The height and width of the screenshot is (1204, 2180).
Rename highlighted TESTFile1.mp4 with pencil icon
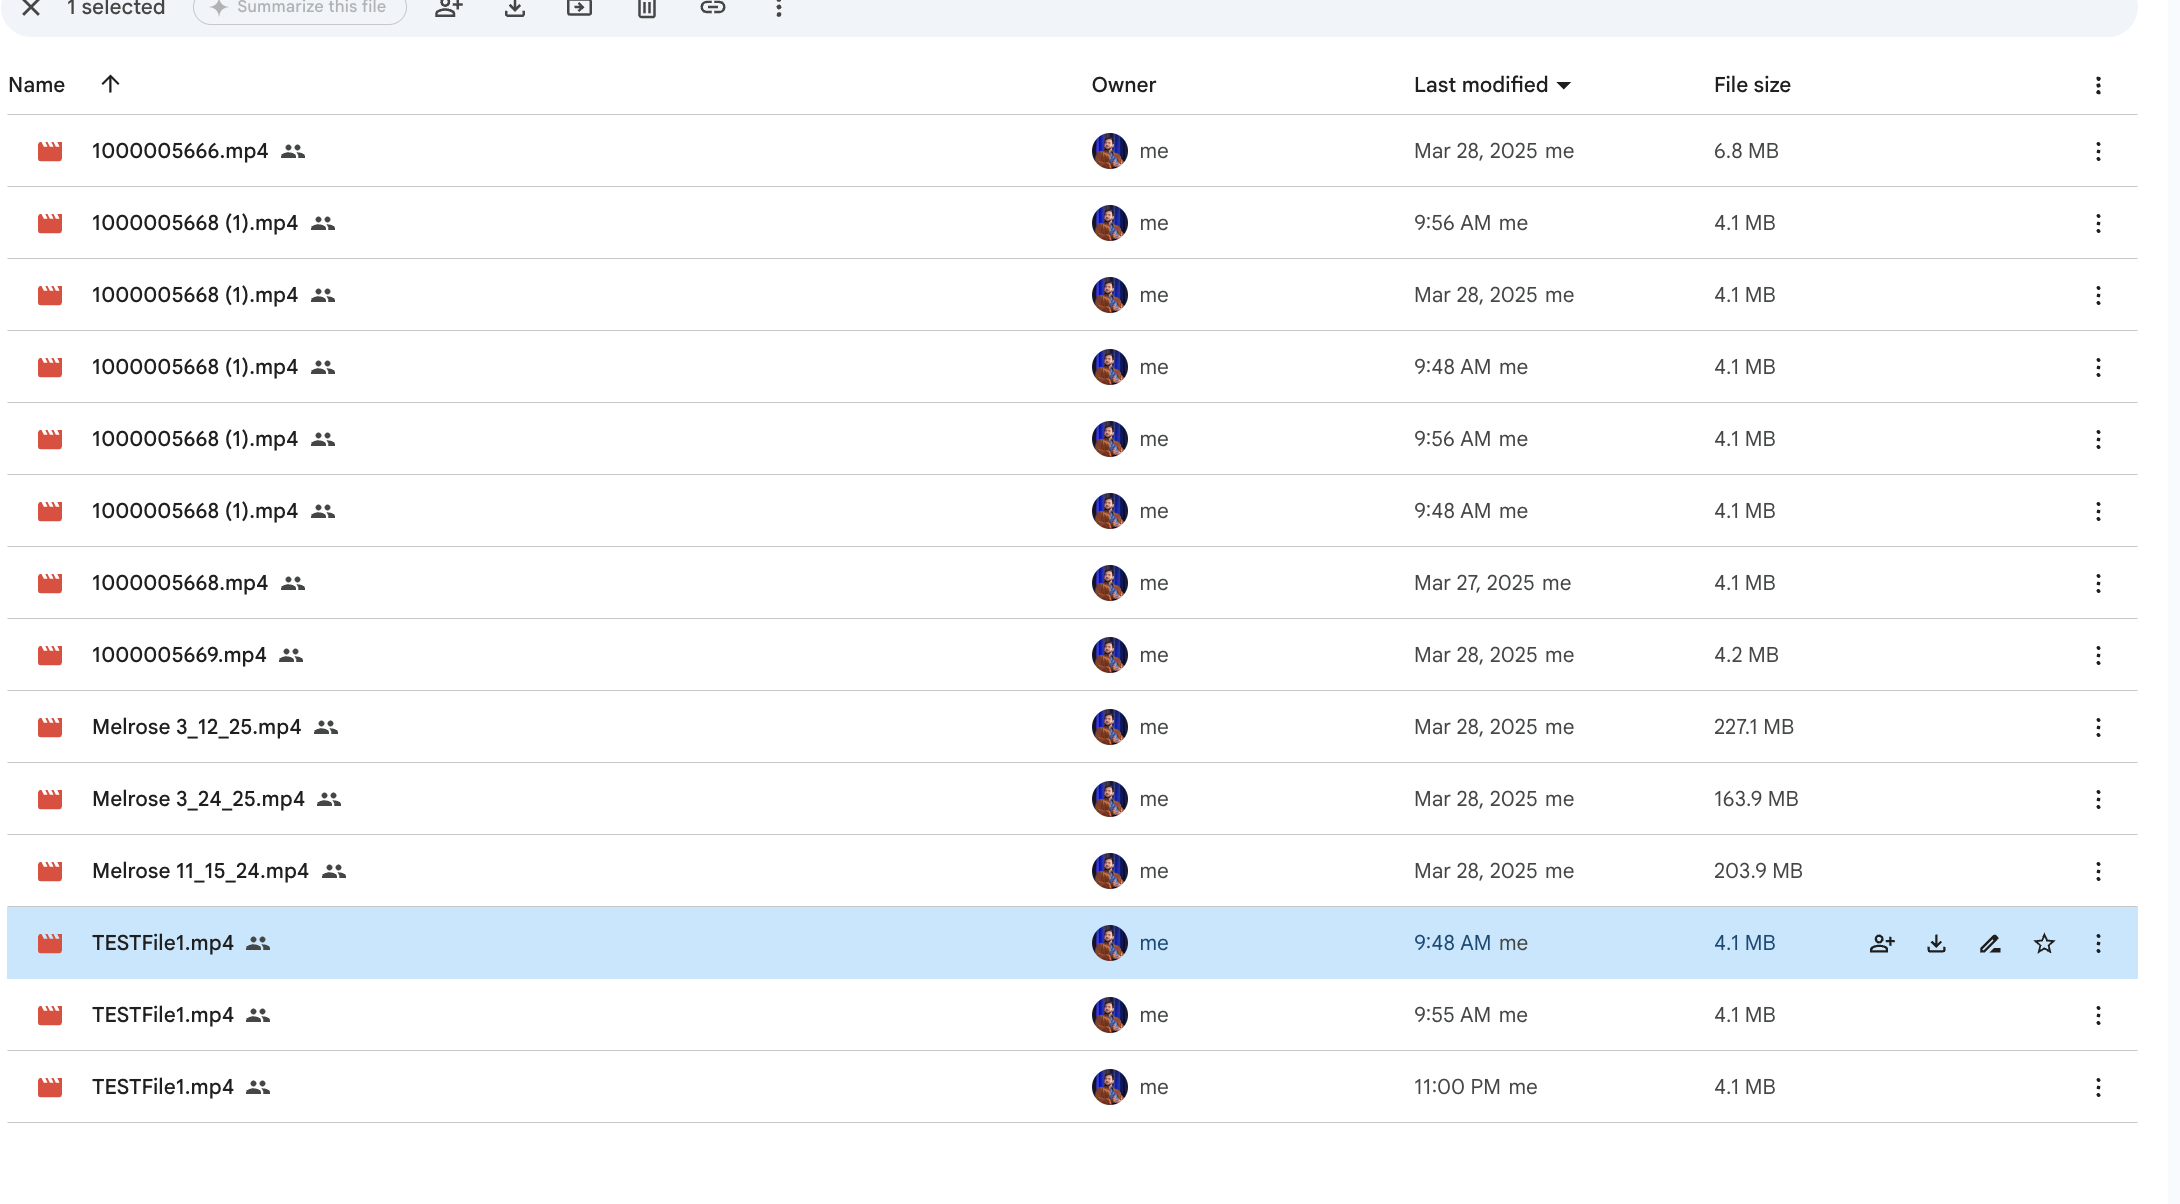tap(1990, 943)
